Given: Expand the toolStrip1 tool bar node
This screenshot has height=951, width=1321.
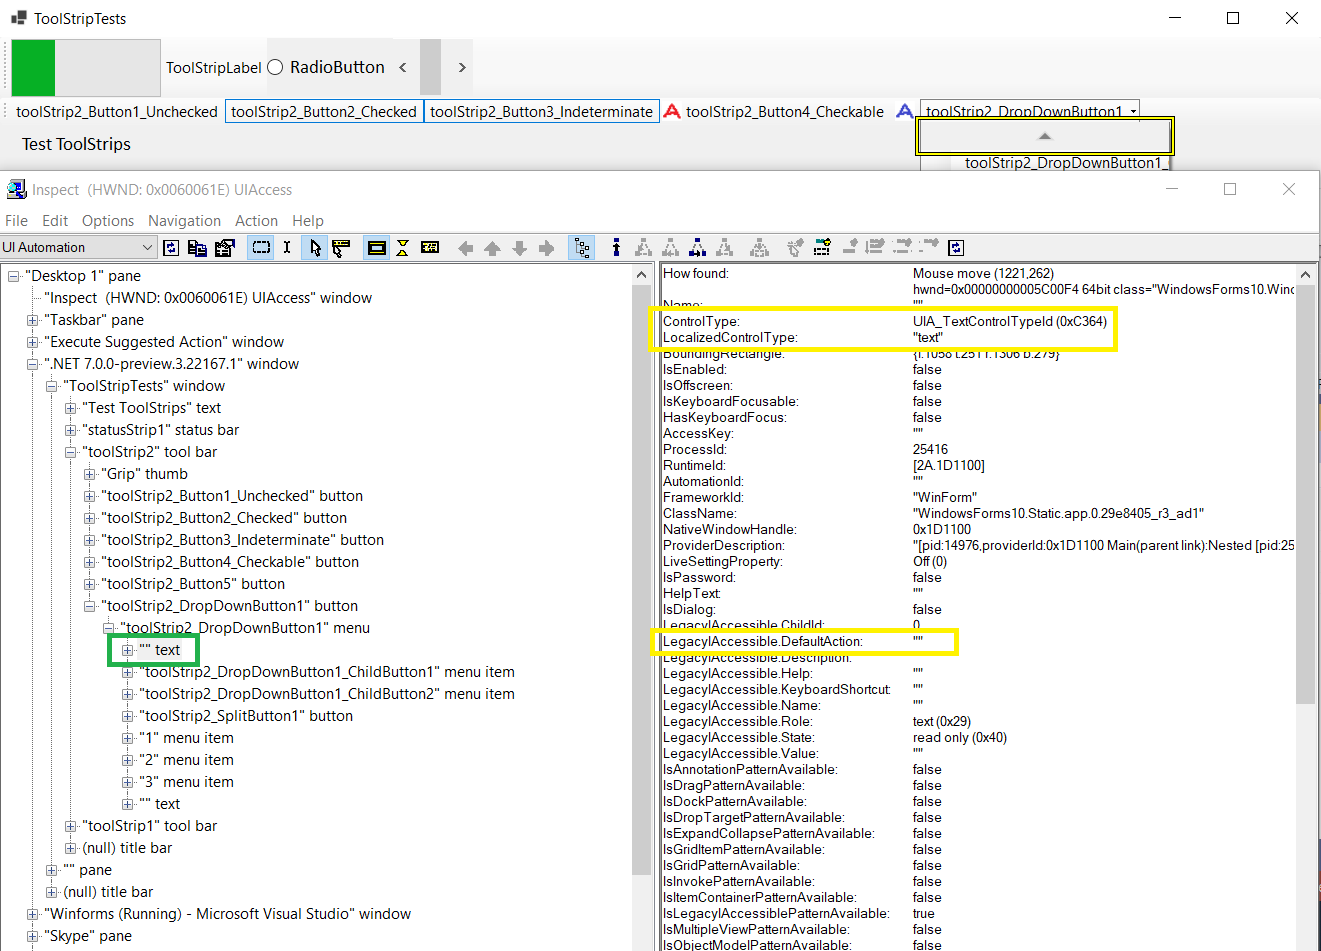Looking at the screenshot, I should coord(69,825).
